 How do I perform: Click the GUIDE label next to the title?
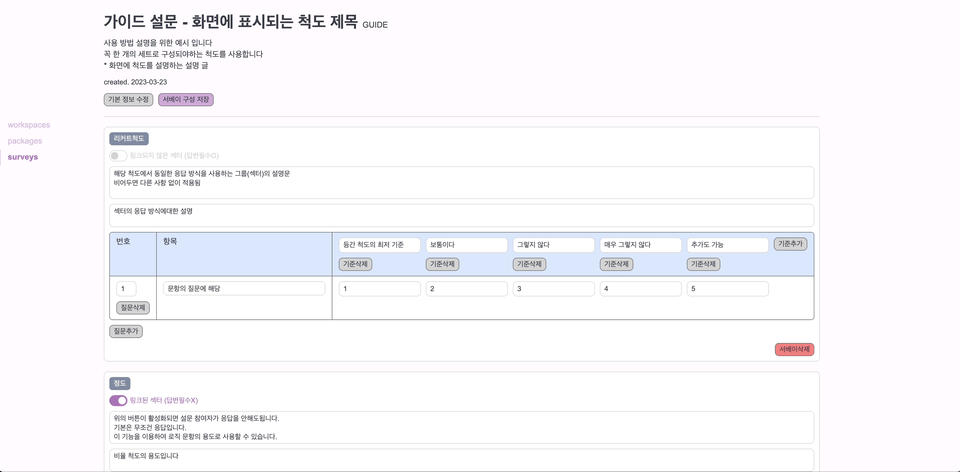coord(375,25)
